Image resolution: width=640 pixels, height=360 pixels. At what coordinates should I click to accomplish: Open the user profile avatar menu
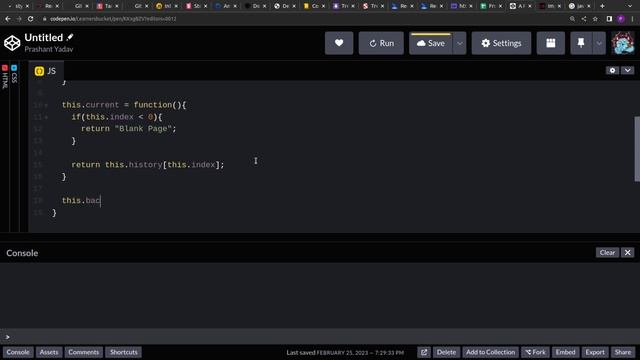[623, 43]
